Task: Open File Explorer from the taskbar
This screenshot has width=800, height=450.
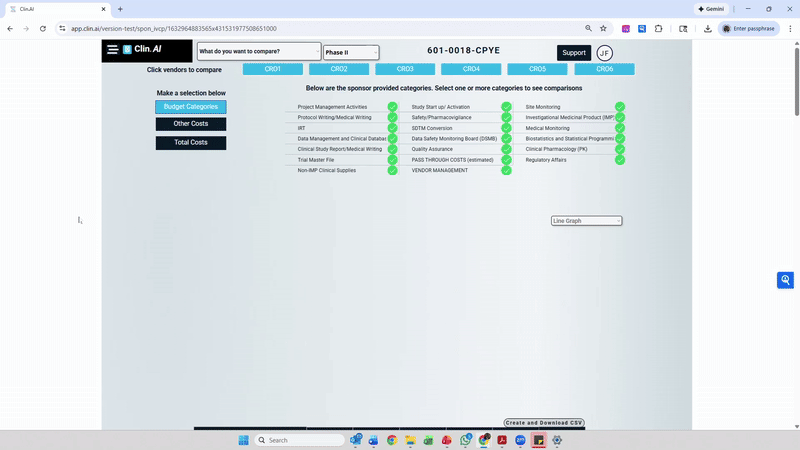Action: point(410,440)
